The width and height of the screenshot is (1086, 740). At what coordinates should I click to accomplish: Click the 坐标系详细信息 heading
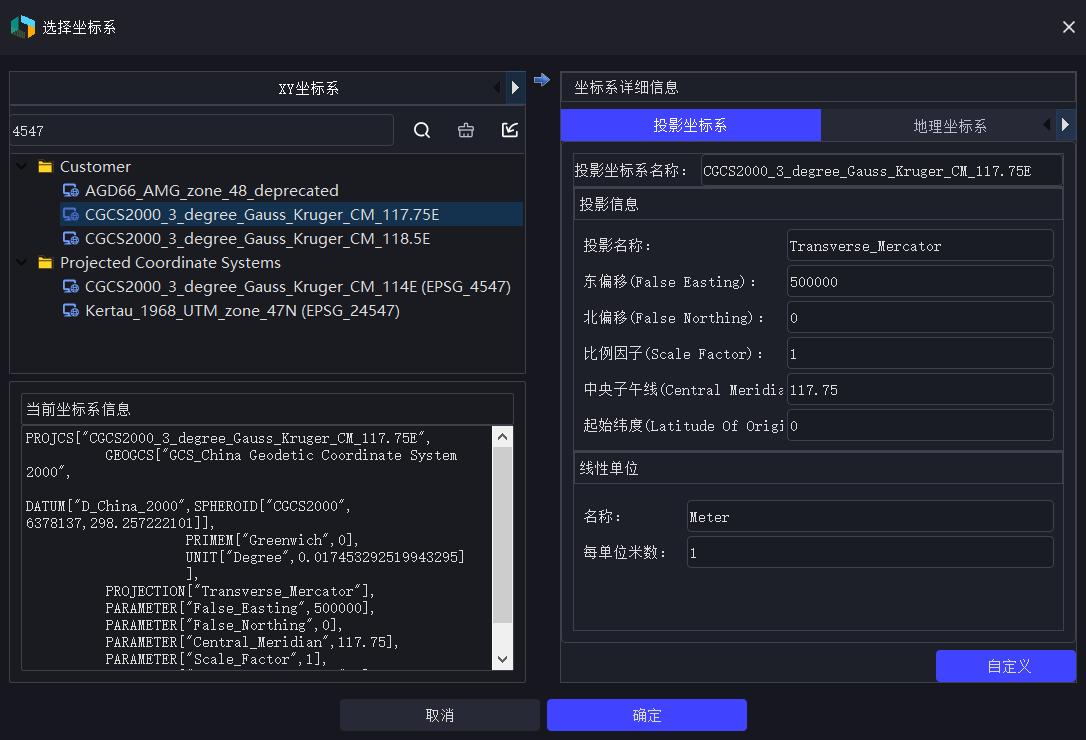[x=626, y=87]
